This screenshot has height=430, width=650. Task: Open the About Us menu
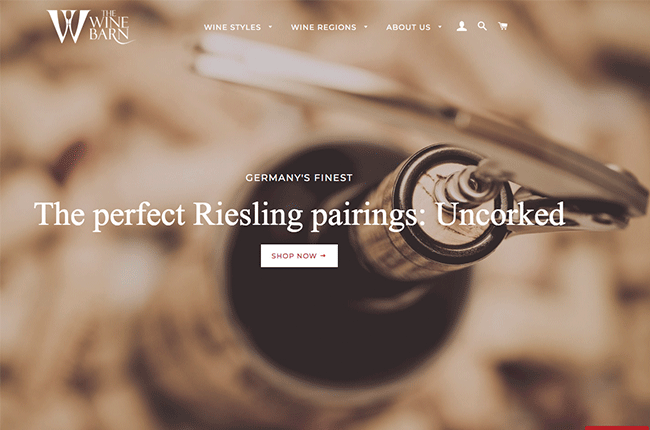click(x=408, y=27)
